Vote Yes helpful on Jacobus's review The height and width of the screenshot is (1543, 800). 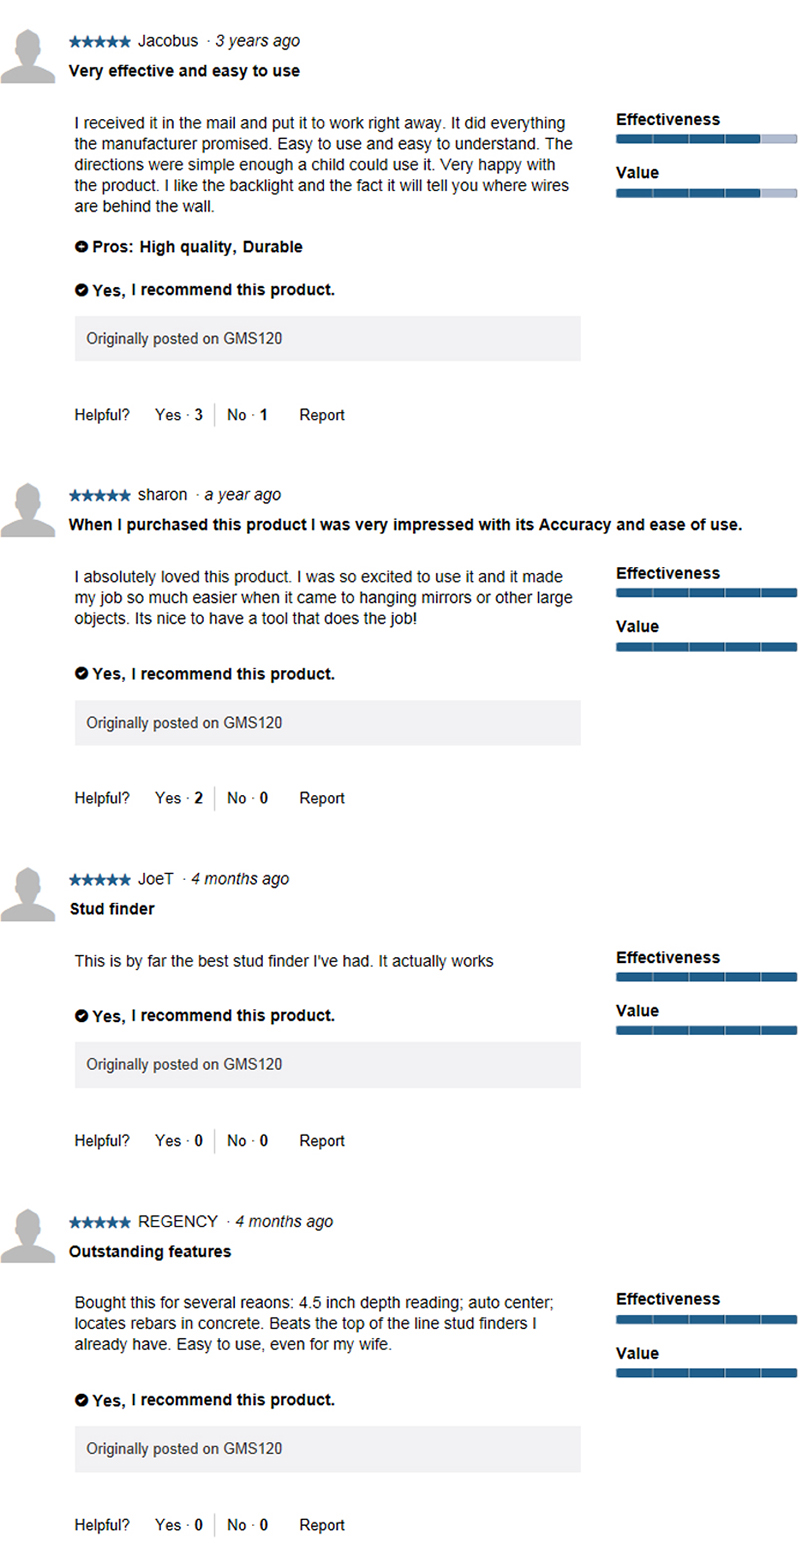pyautogui.click(x=179, y=415)
